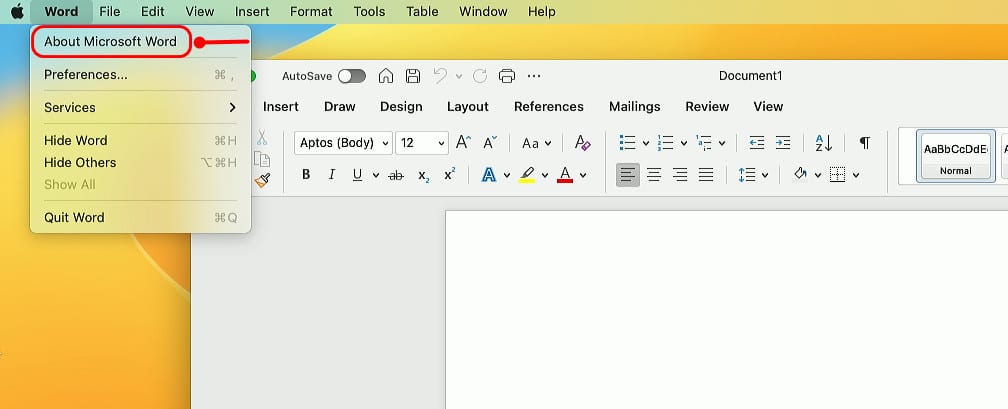The image size is (1008, 409).
Task: Clear all formatting with the eraser A icon
Action: (x=583, y=143)
